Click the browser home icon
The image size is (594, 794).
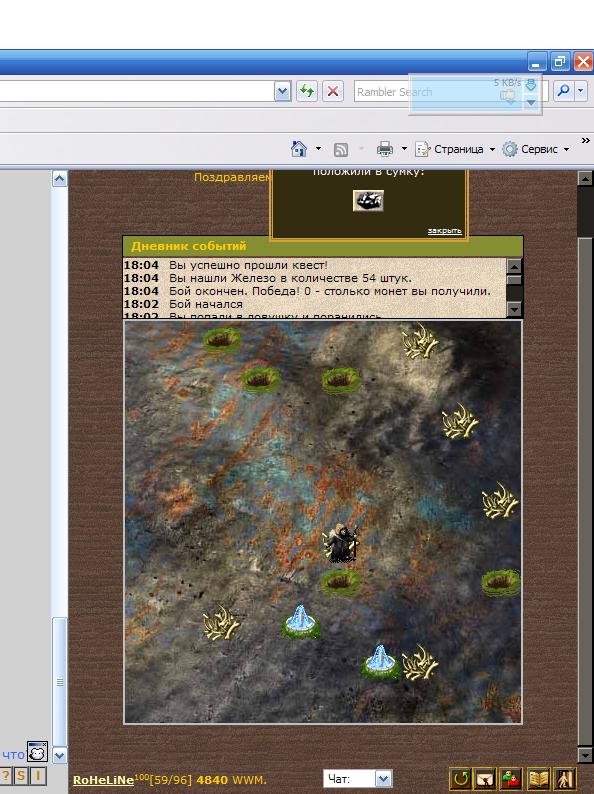click(x=299, y=149)
